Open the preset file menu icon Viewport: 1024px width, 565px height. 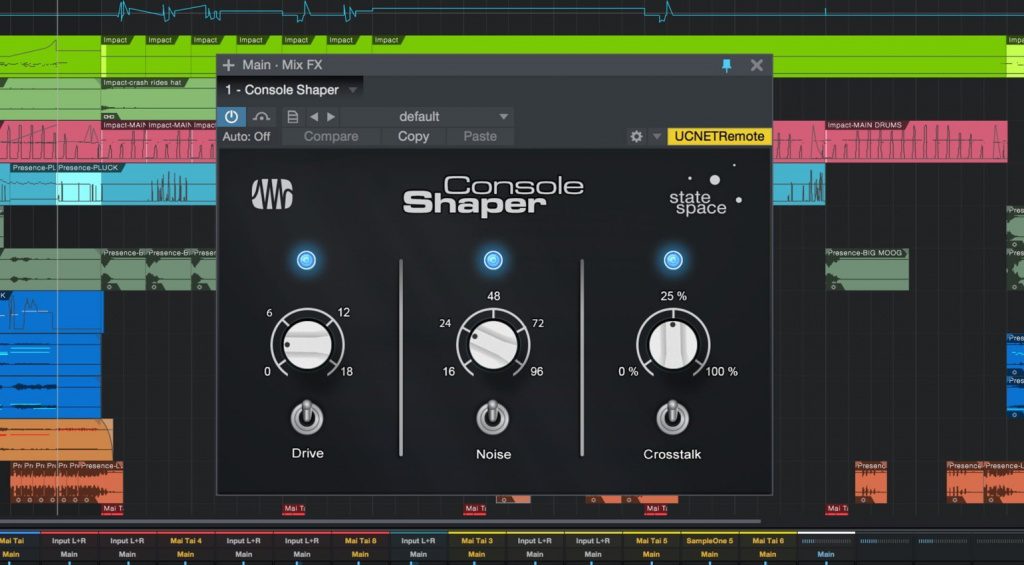[293, 117]
